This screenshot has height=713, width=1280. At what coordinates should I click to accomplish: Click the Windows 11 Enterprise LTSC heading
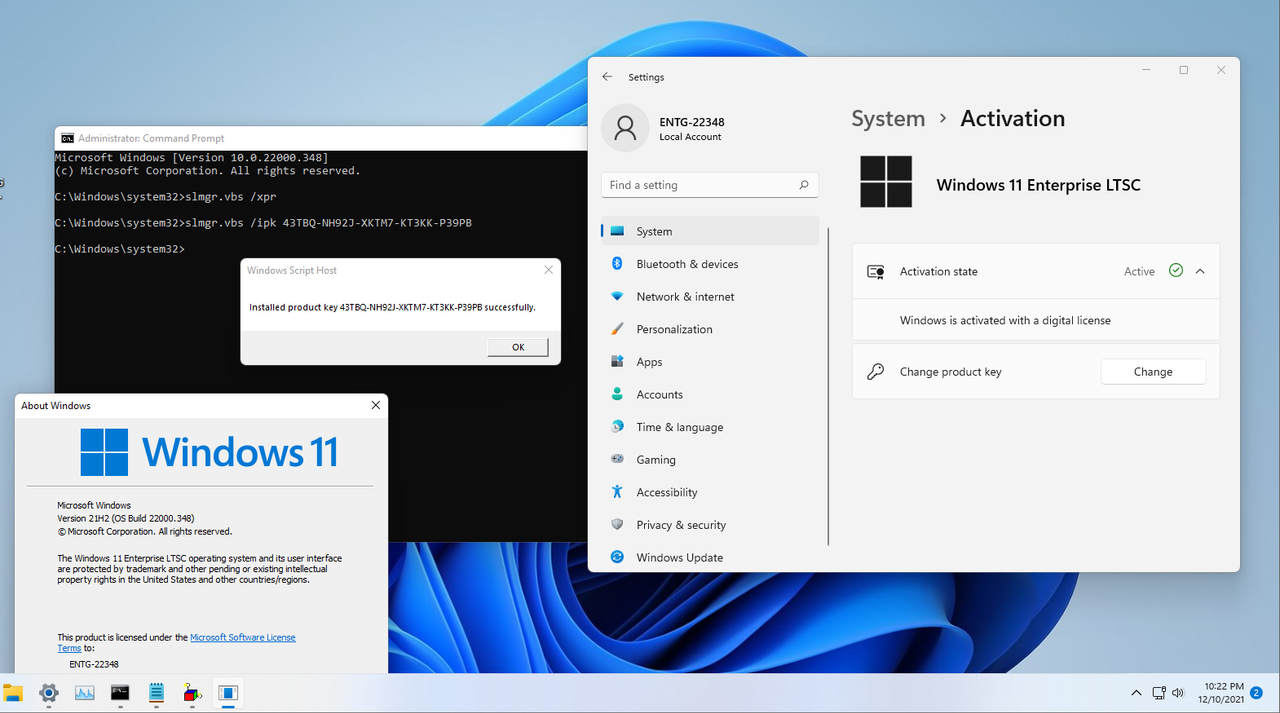pyautogui.click(x=1038, y=185)
